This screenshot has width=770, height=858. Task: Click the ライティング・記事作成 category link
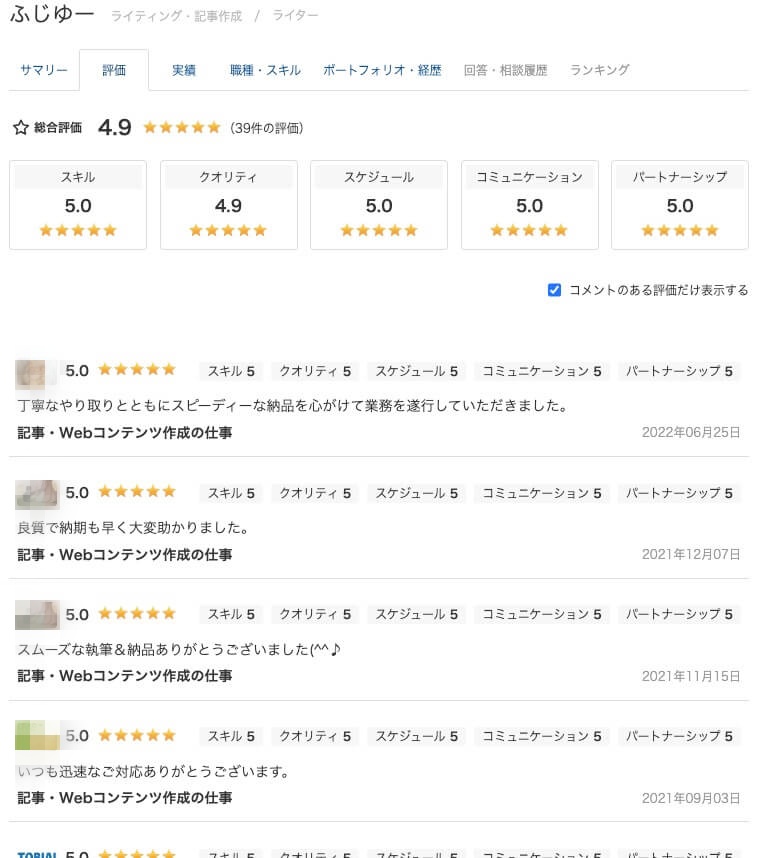click(175, 16)
